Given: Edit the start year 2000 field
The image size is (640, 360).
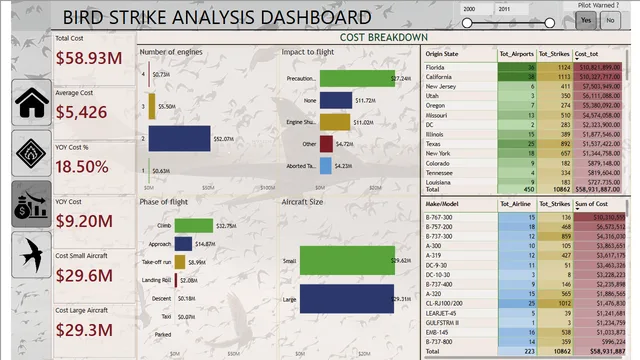Looking at the screenshot, I should coord(476,9).
